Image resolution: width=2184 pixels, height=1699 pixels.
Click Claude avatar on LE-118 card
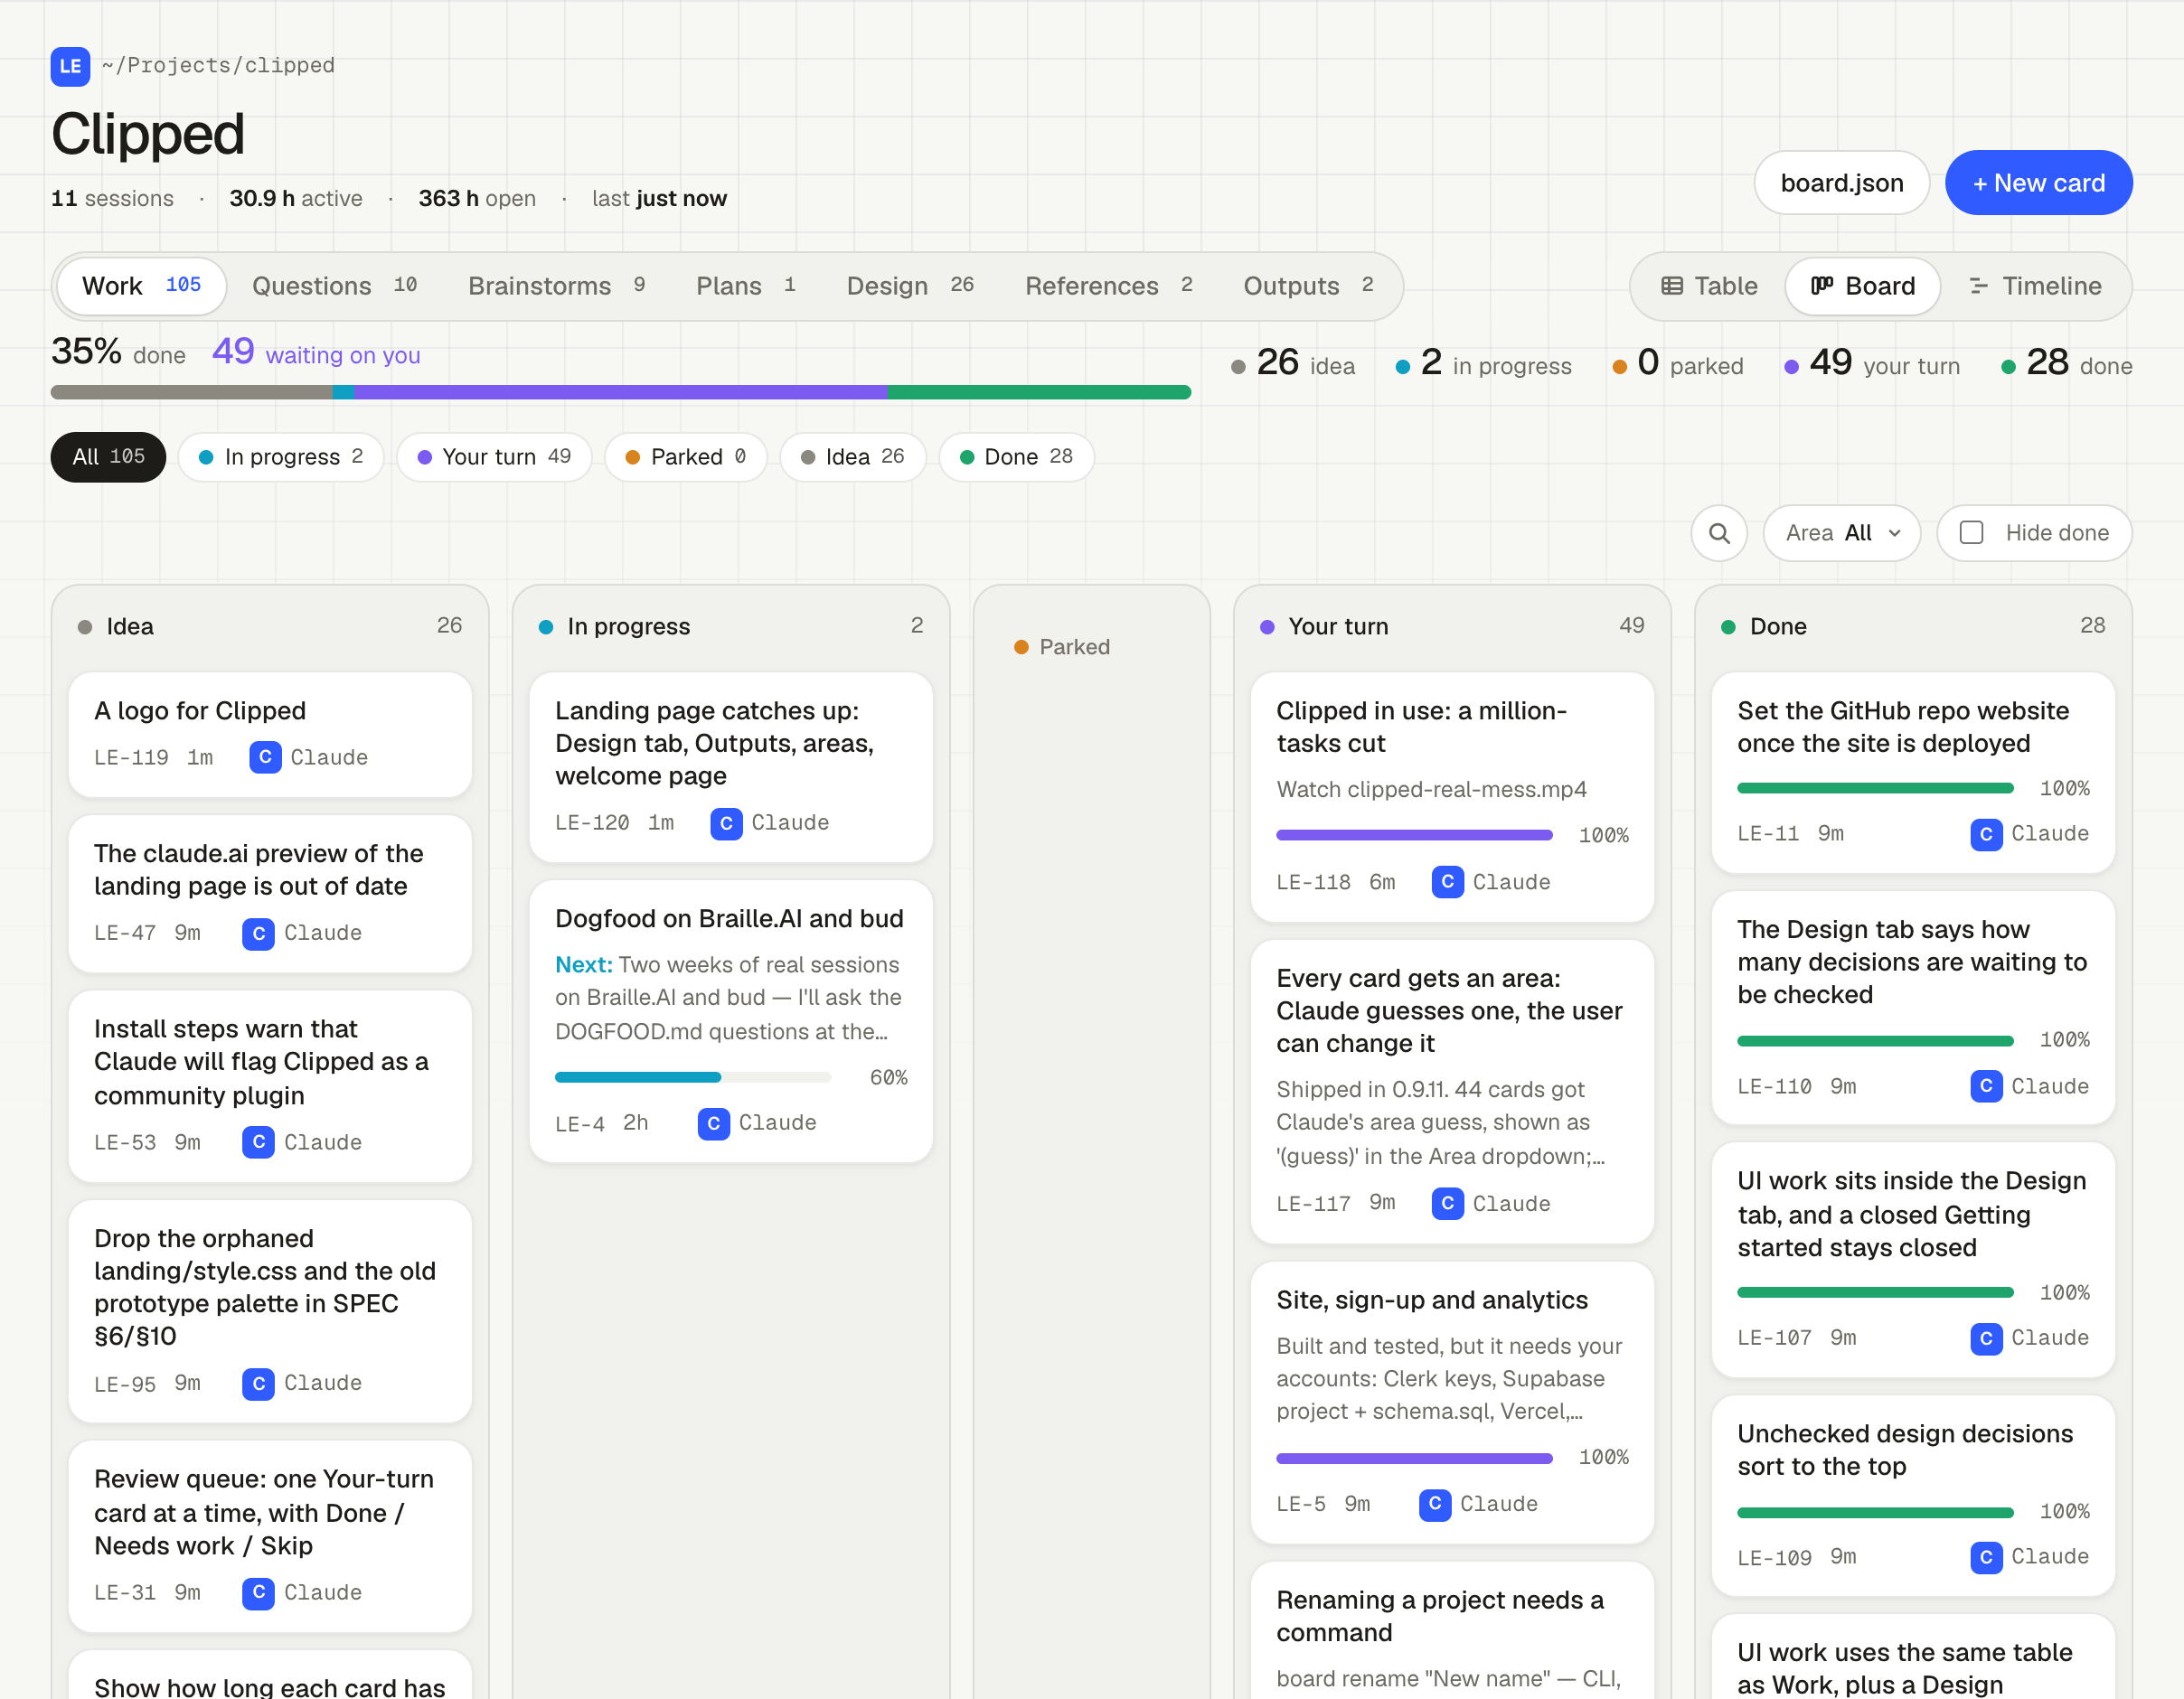(1447, 882)
